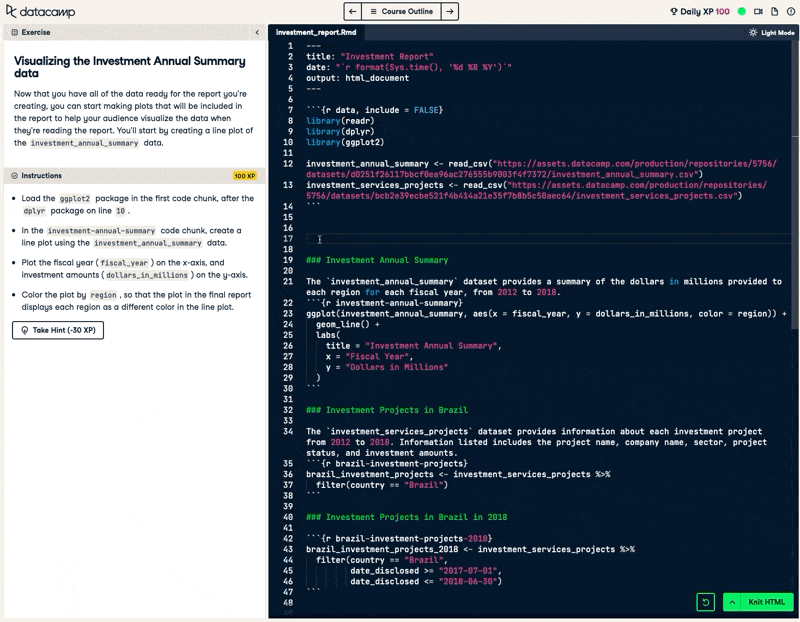Click "### Investment Projects in Brazil" on line 32
The height and width of the screenshot is (622, 800).
point(387,410)
